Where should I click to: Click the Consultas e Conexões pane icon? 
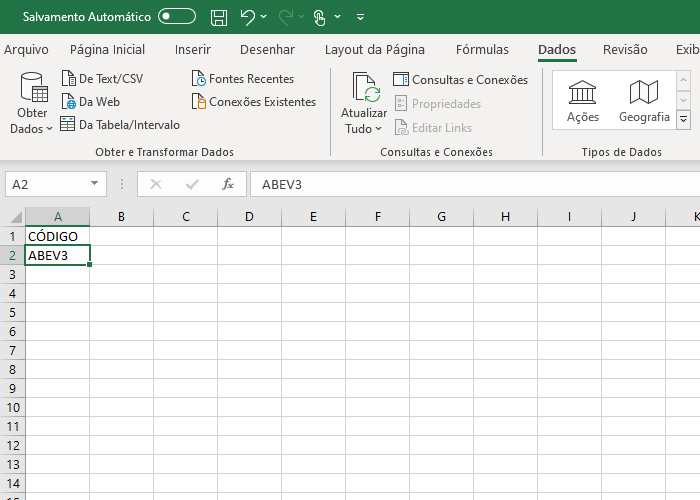[400, 79]
